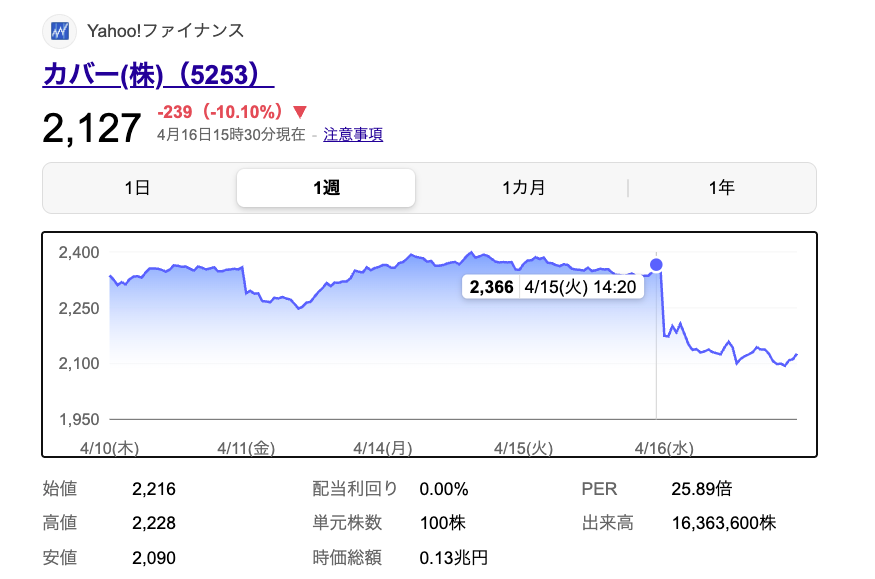Image resolution: width=875 pixels, height=579 pixels.
Task: Click the Yahoo!ファイナンス source name text
Action: pyautogui.click(x=166, y=31)
